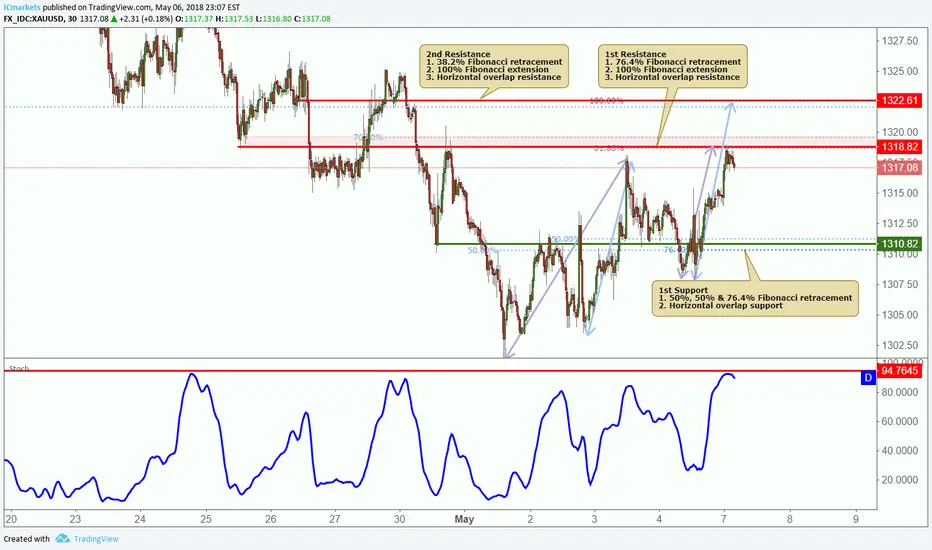932x550 pixels.
Task: Click the 1st Resistance annotation box
Action: point(673,65)
